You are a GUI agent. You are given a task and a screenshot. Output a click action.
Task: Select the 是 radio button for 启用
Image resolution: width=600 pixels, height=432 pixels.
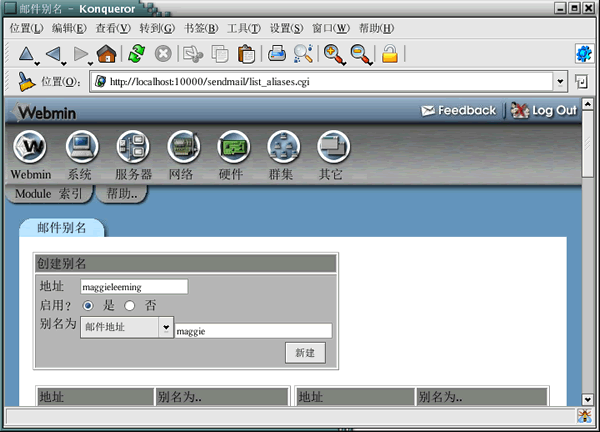click(88, 305)
